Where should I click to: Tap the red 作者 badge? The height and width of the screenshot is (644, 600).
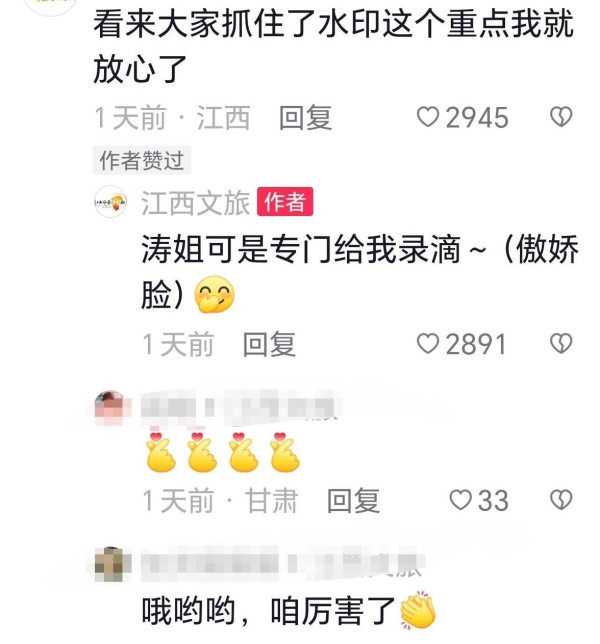tap(285, 202)
